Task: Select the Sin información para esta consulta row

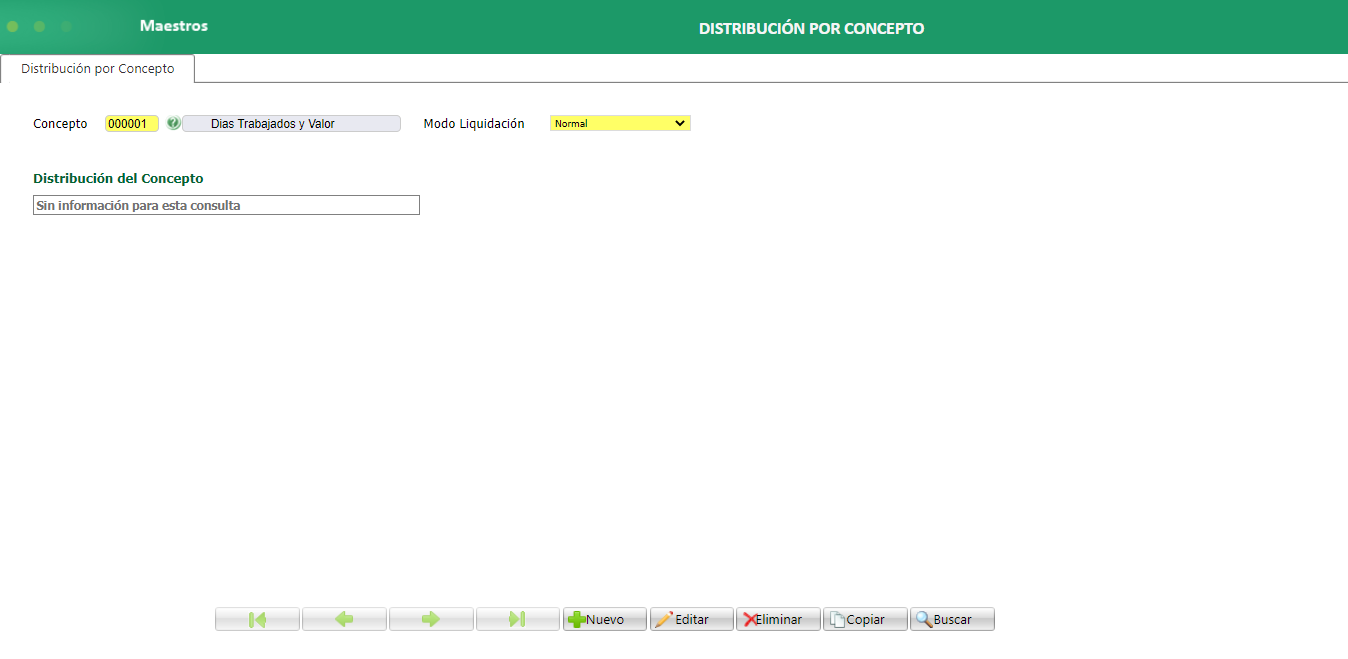Action: [226, 205]
